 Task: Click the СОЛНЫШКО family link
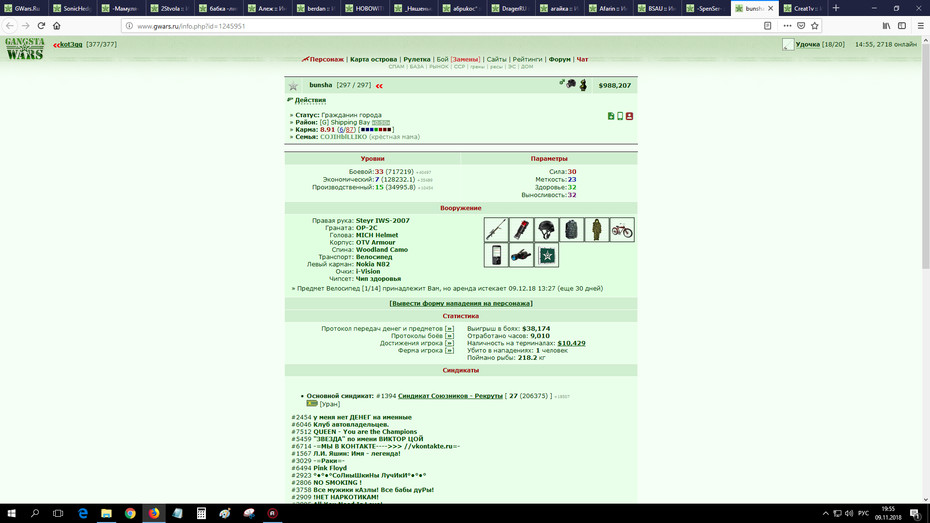point(343,136)
